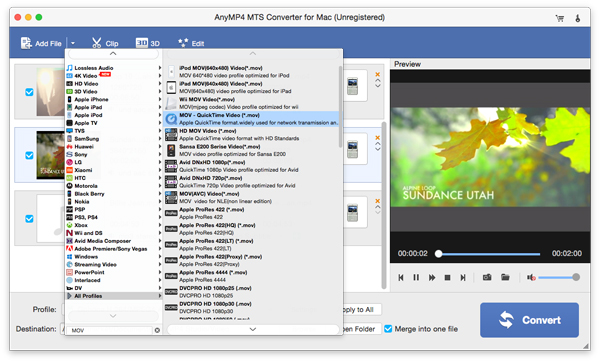Choose iPod MOV(640x480) Video format
Image resolution: width=600 pixels, height=362 pixels.
[x=251, y=72]
